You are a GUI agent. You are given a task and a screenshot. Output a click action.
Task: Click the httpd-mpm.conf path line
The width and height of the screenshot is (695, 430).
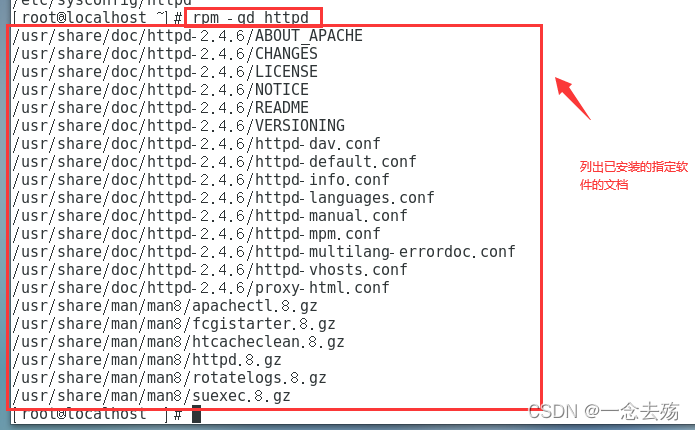[196, 234]
